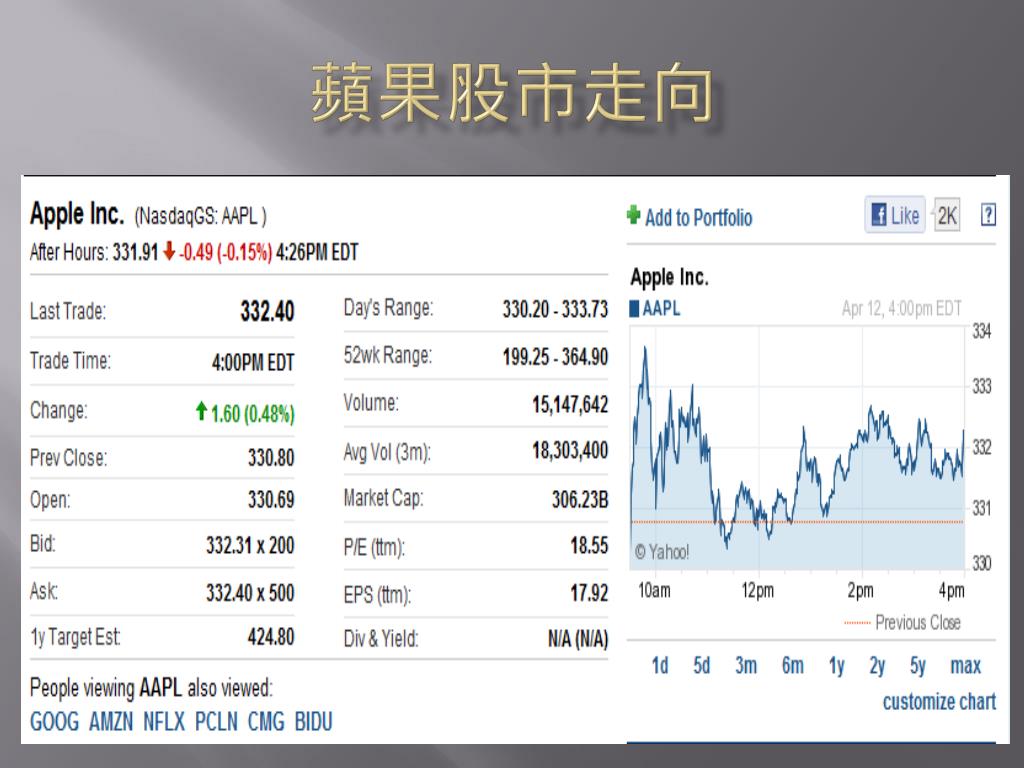The image size is (1024, 768).
Task: Click the Prev Close value 330.80
Action: [x=271, y=457]
